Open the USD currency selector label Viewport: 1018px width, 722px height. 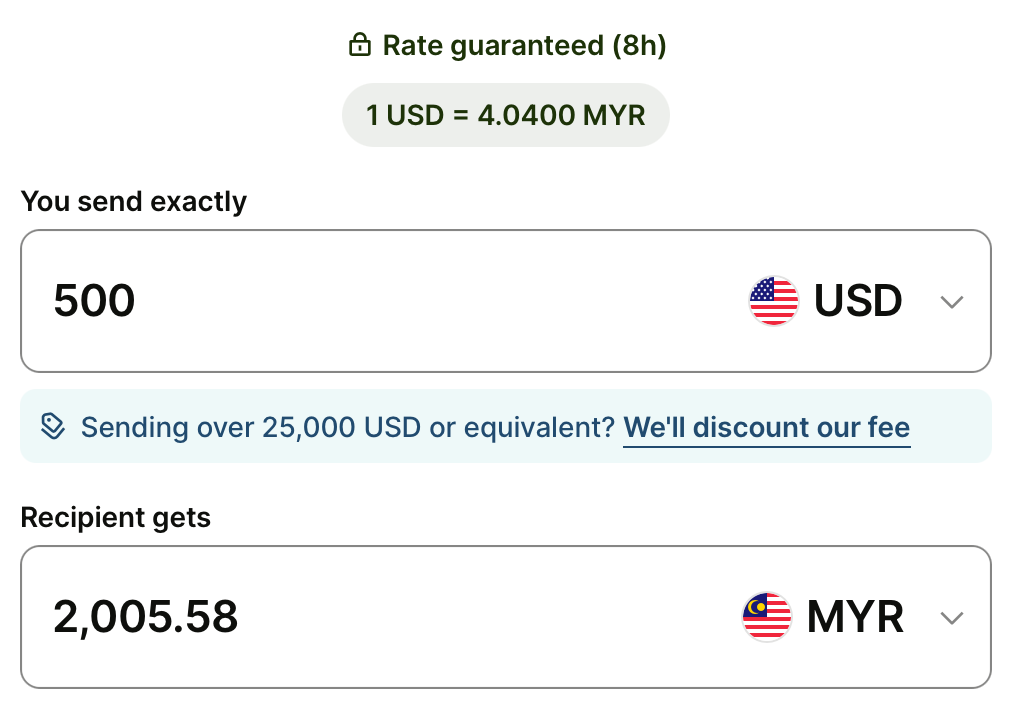858,301
